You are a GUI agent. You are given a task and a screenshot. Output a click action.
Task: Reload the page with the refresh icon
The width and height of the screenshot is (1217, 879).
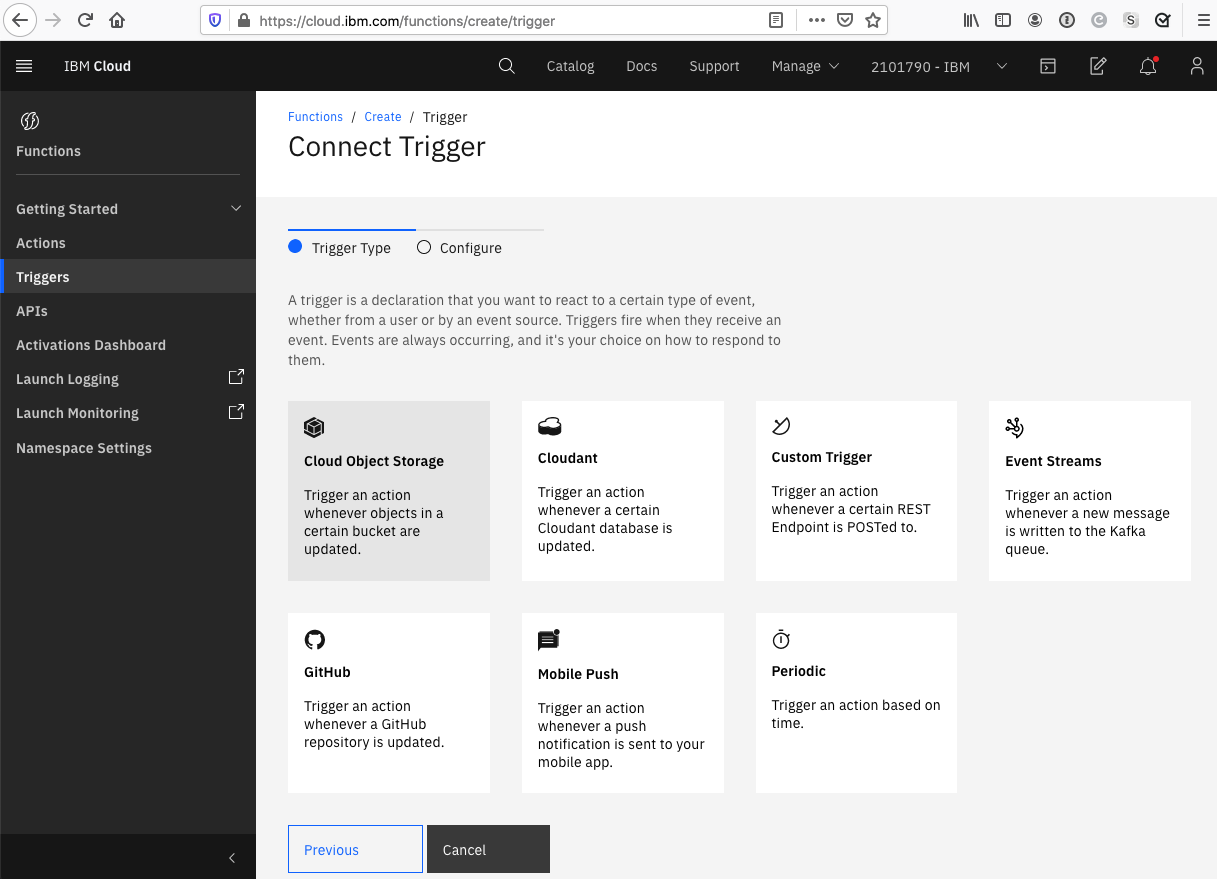86,19
